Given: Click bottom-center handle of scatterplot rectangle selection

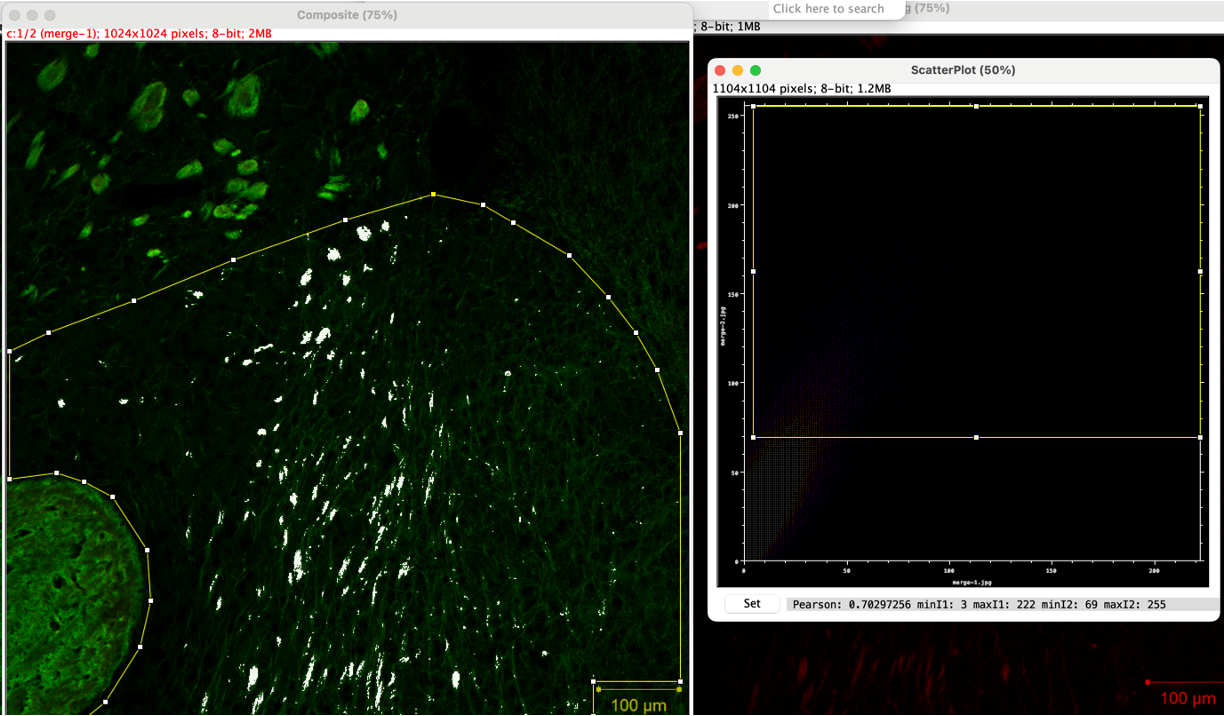Looking at the screenshot, I should [x=976, y=437].
